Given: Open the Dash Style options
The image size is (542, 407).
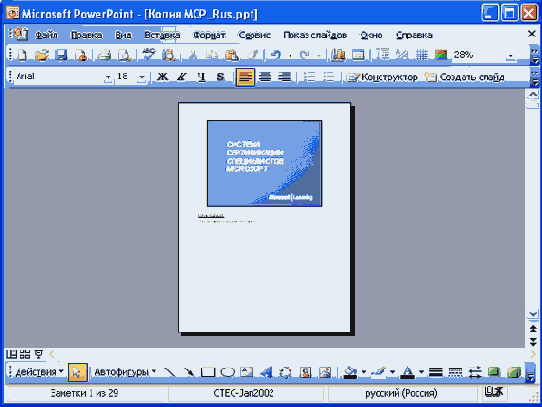Looking at the screenshot, I should pos(455,372).
